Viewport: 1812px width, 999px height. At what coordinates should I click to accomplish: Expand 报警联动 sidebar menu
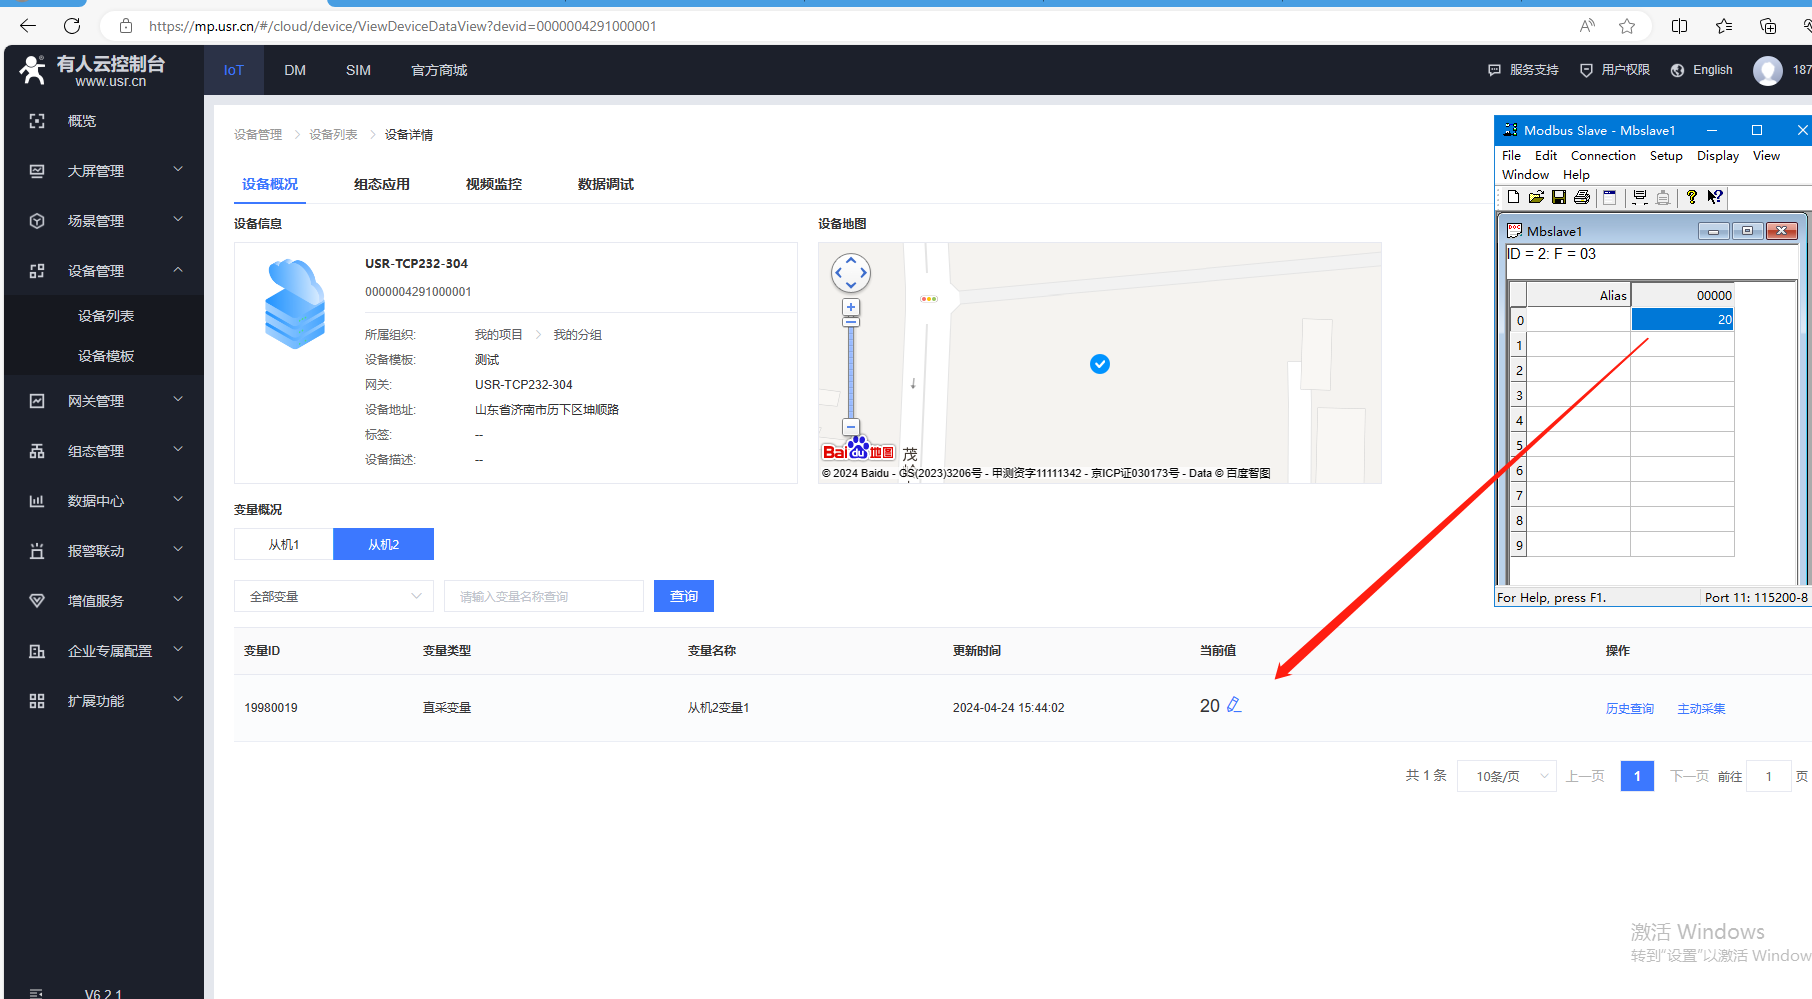click(x=104, y=551)
